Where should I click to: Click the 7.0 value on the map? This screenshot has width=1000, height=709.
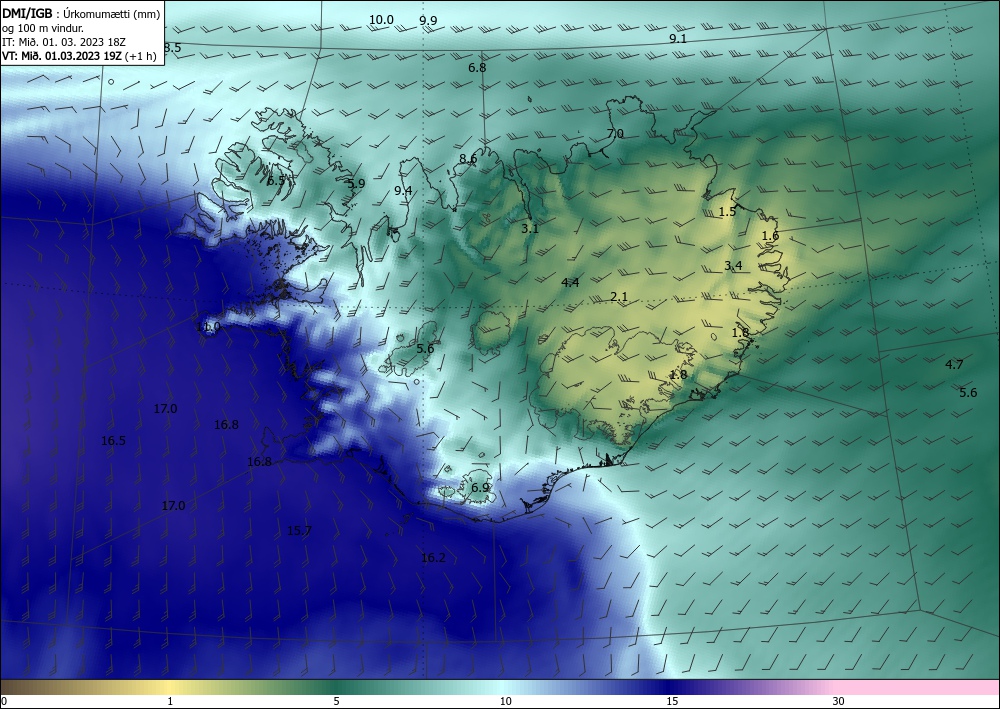click(x=615, y=134)
